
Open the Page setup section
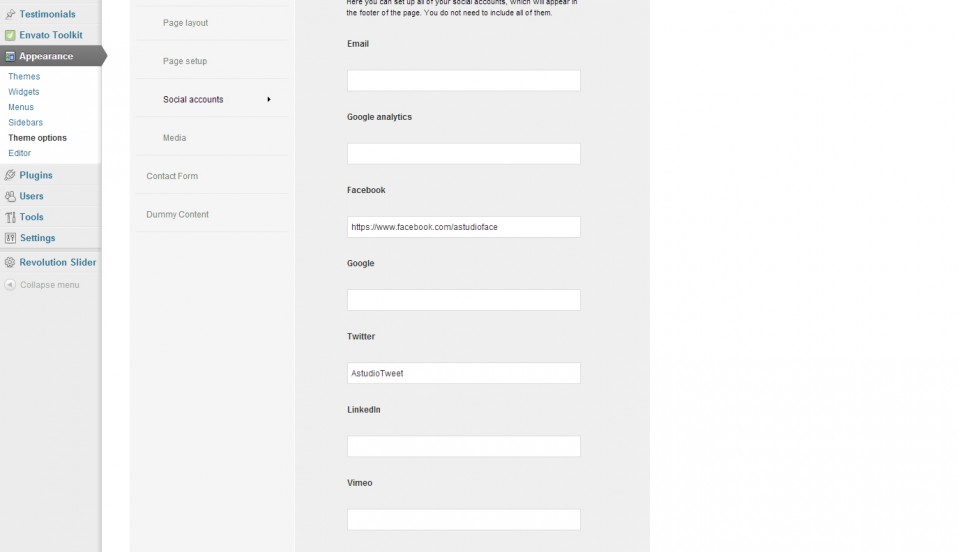(185, 61)
